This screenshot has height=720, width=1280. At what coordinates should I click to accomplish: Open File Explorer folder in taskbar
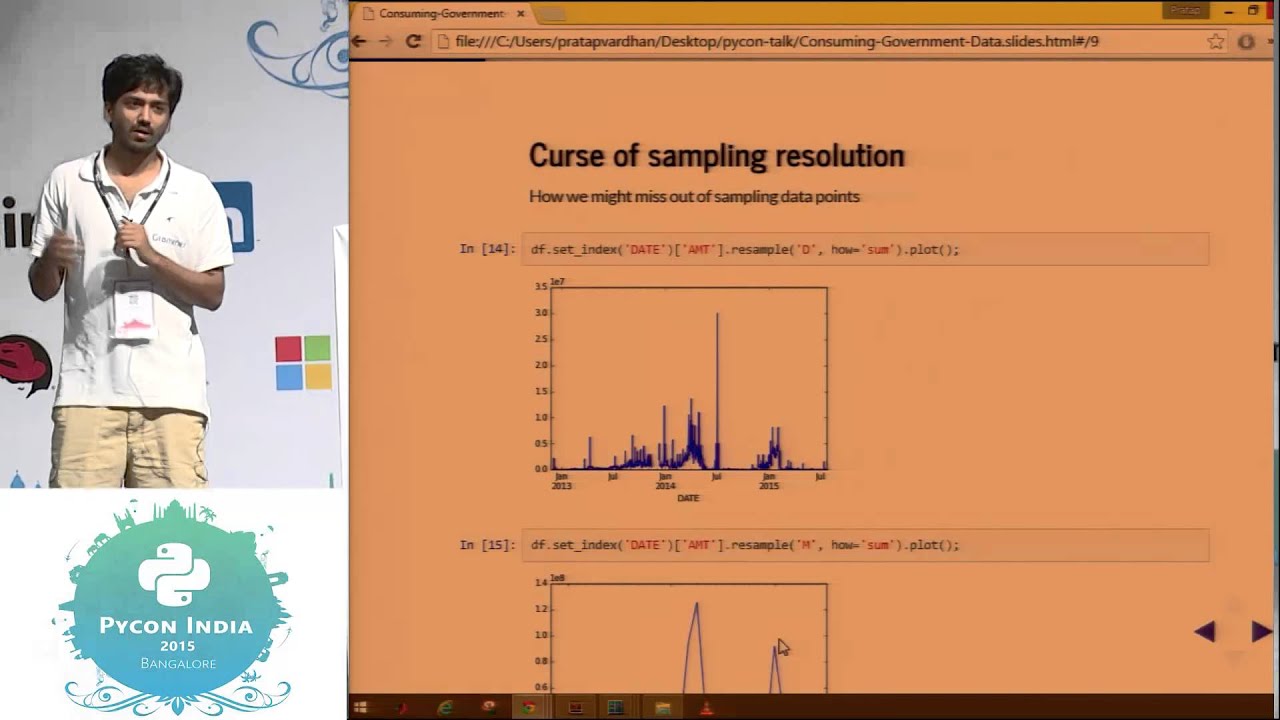coord(662,708)
